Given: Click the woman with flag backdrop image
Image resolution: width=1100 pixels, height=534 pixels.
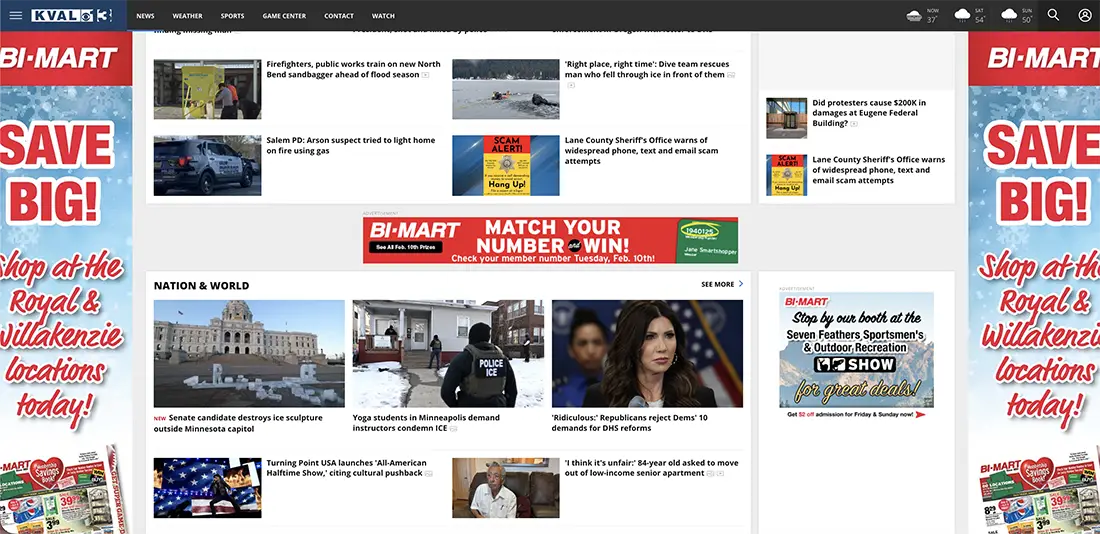Looking at the screenshot, I should coord(647,354).
